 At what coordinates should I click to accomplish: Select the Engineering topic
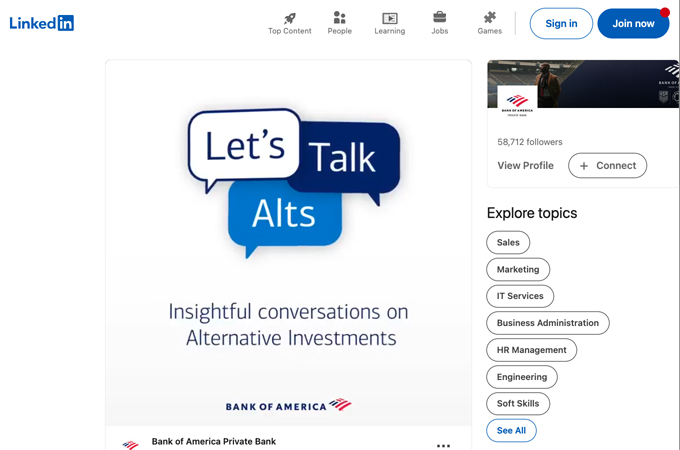pos(522,377)
